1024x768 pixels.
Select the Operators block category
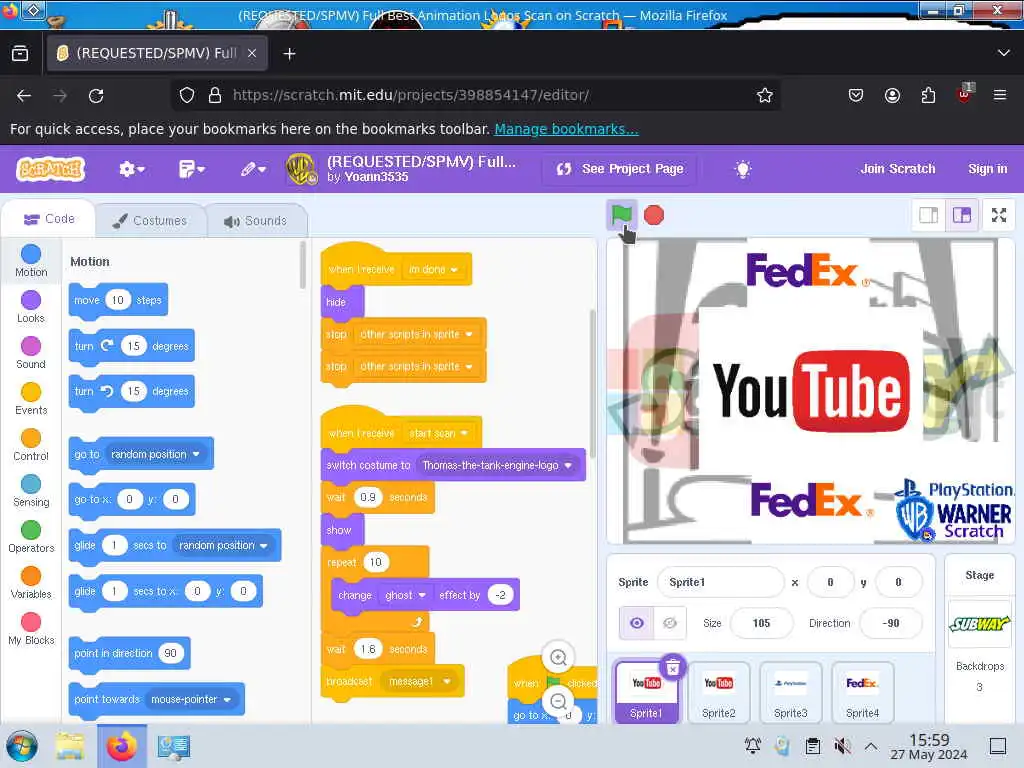31,537
